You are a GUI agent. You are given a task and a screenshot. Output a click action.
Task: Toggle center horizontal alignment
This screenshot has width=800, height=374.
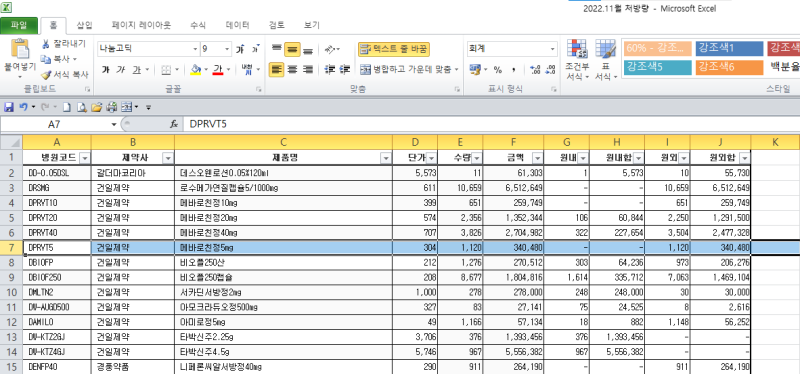[x=292, y=69]
